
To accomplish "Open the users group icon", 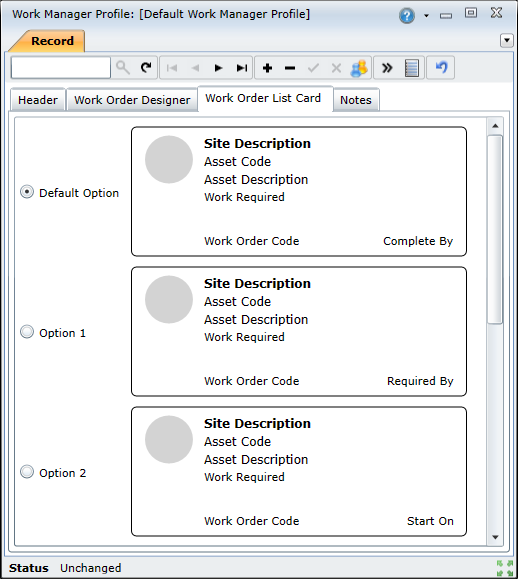I will tap(359, 68).
